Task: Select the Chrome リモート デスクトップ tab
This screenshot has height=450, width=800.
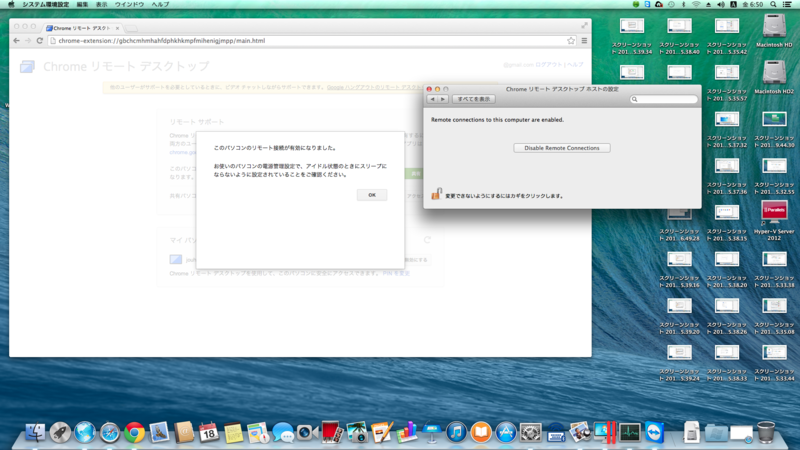Action: (x=82, y=28)
